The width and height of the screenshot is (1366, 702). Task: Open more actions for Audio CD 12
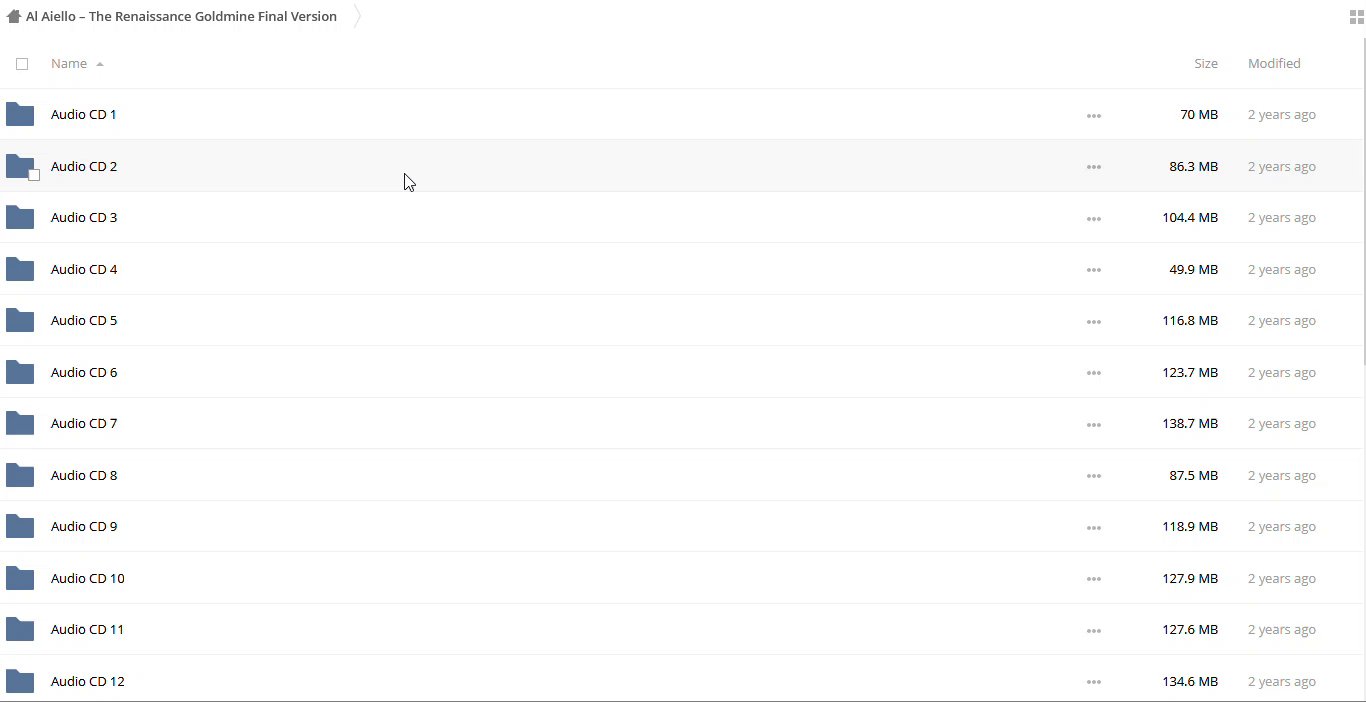point(1093,683)
